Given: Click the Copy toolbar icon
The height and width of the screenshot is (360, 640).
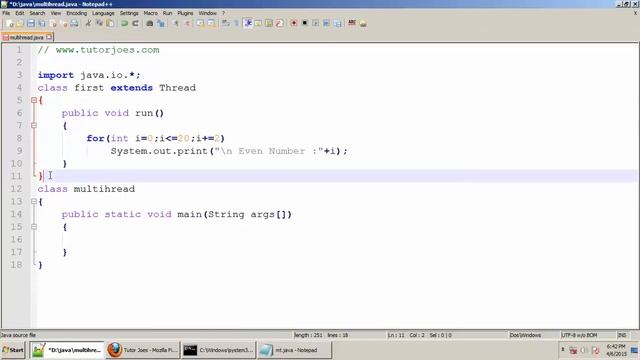Looking at the screenshot, I should [x=99, y=24].
